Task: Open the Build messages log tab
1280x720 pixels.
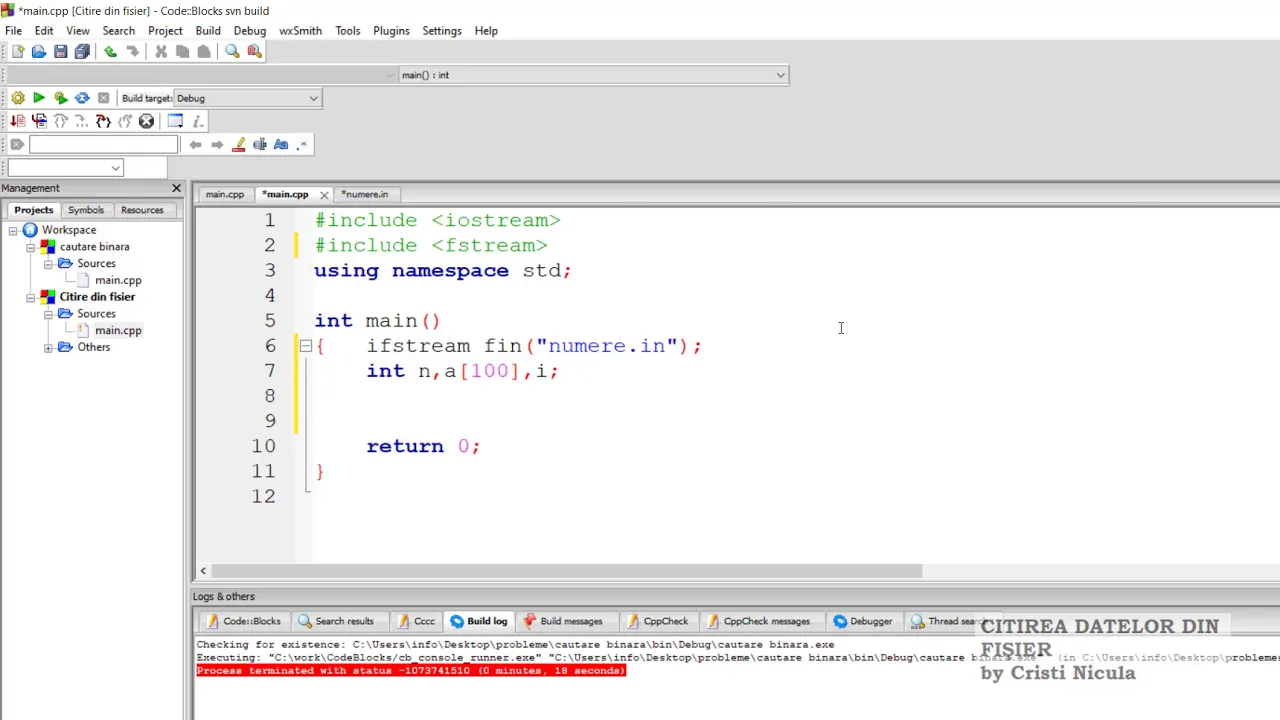Action: [563, 621]
